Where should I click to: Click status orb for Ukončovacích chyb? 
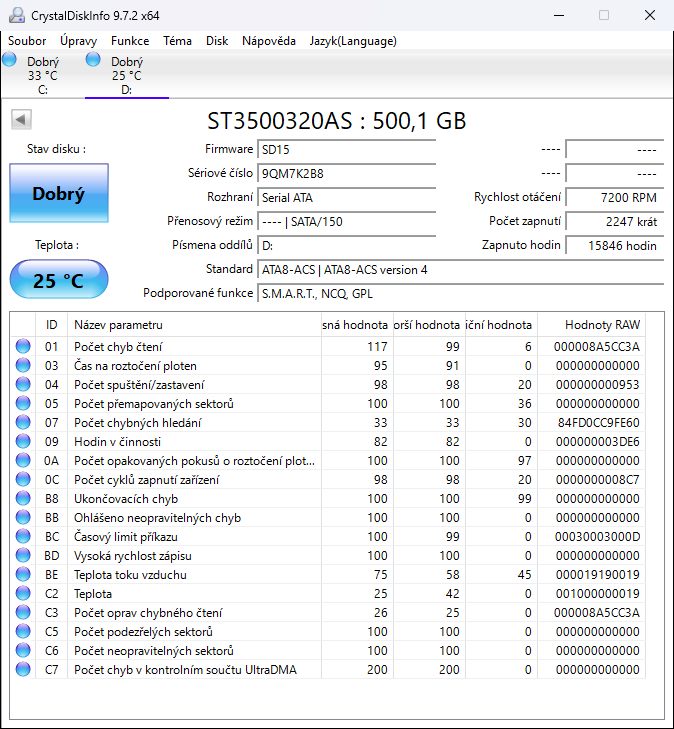point(23,498)
